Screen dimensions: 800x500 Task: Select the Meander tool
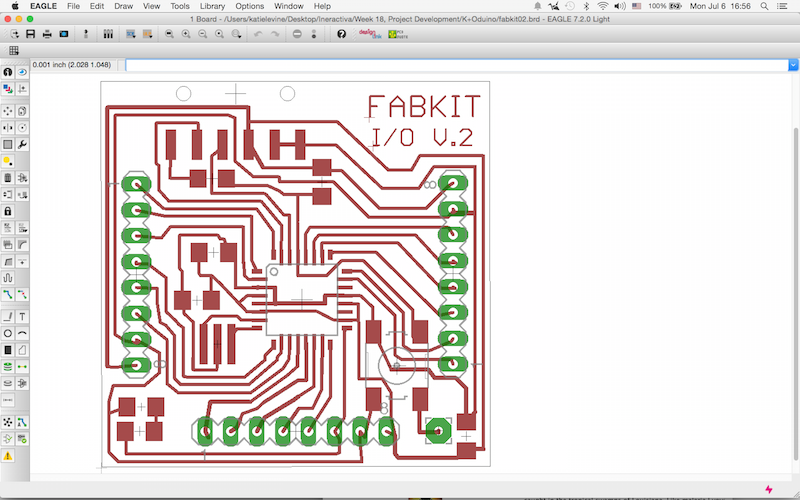coord(8,278)
